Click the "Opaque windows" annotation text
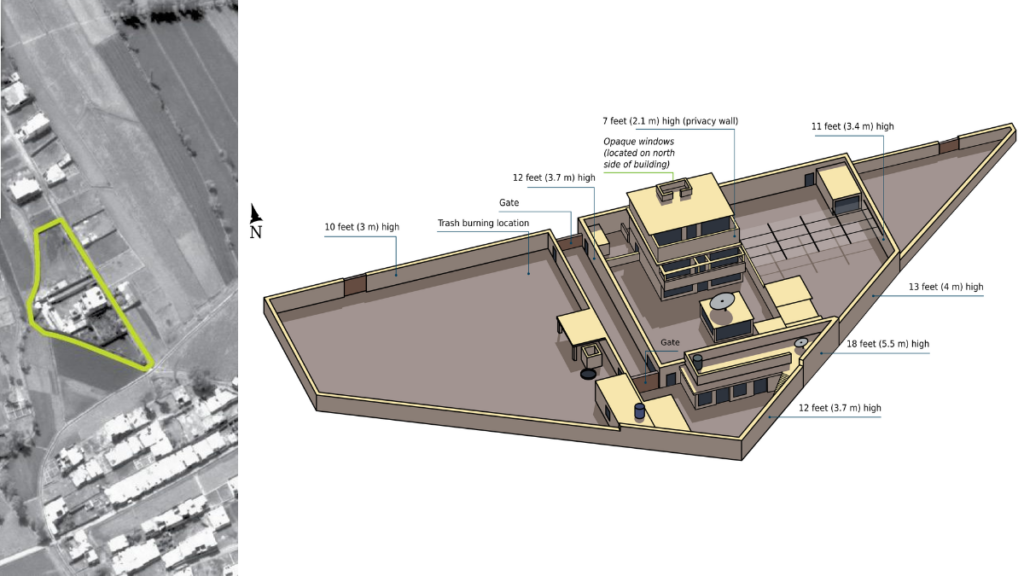The height and width of the screenshot is (576, 1024). click(639, 141)
